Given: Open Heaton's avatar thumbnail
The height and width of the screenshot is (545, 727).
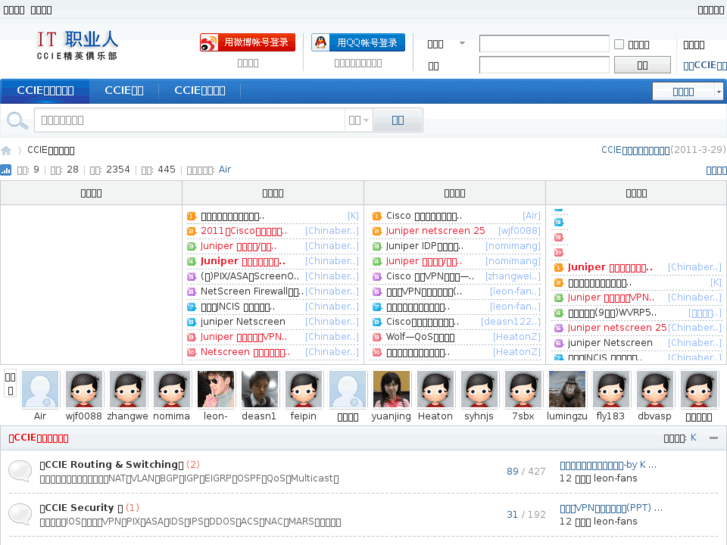Looking at the screenshot, I should 435,389.
